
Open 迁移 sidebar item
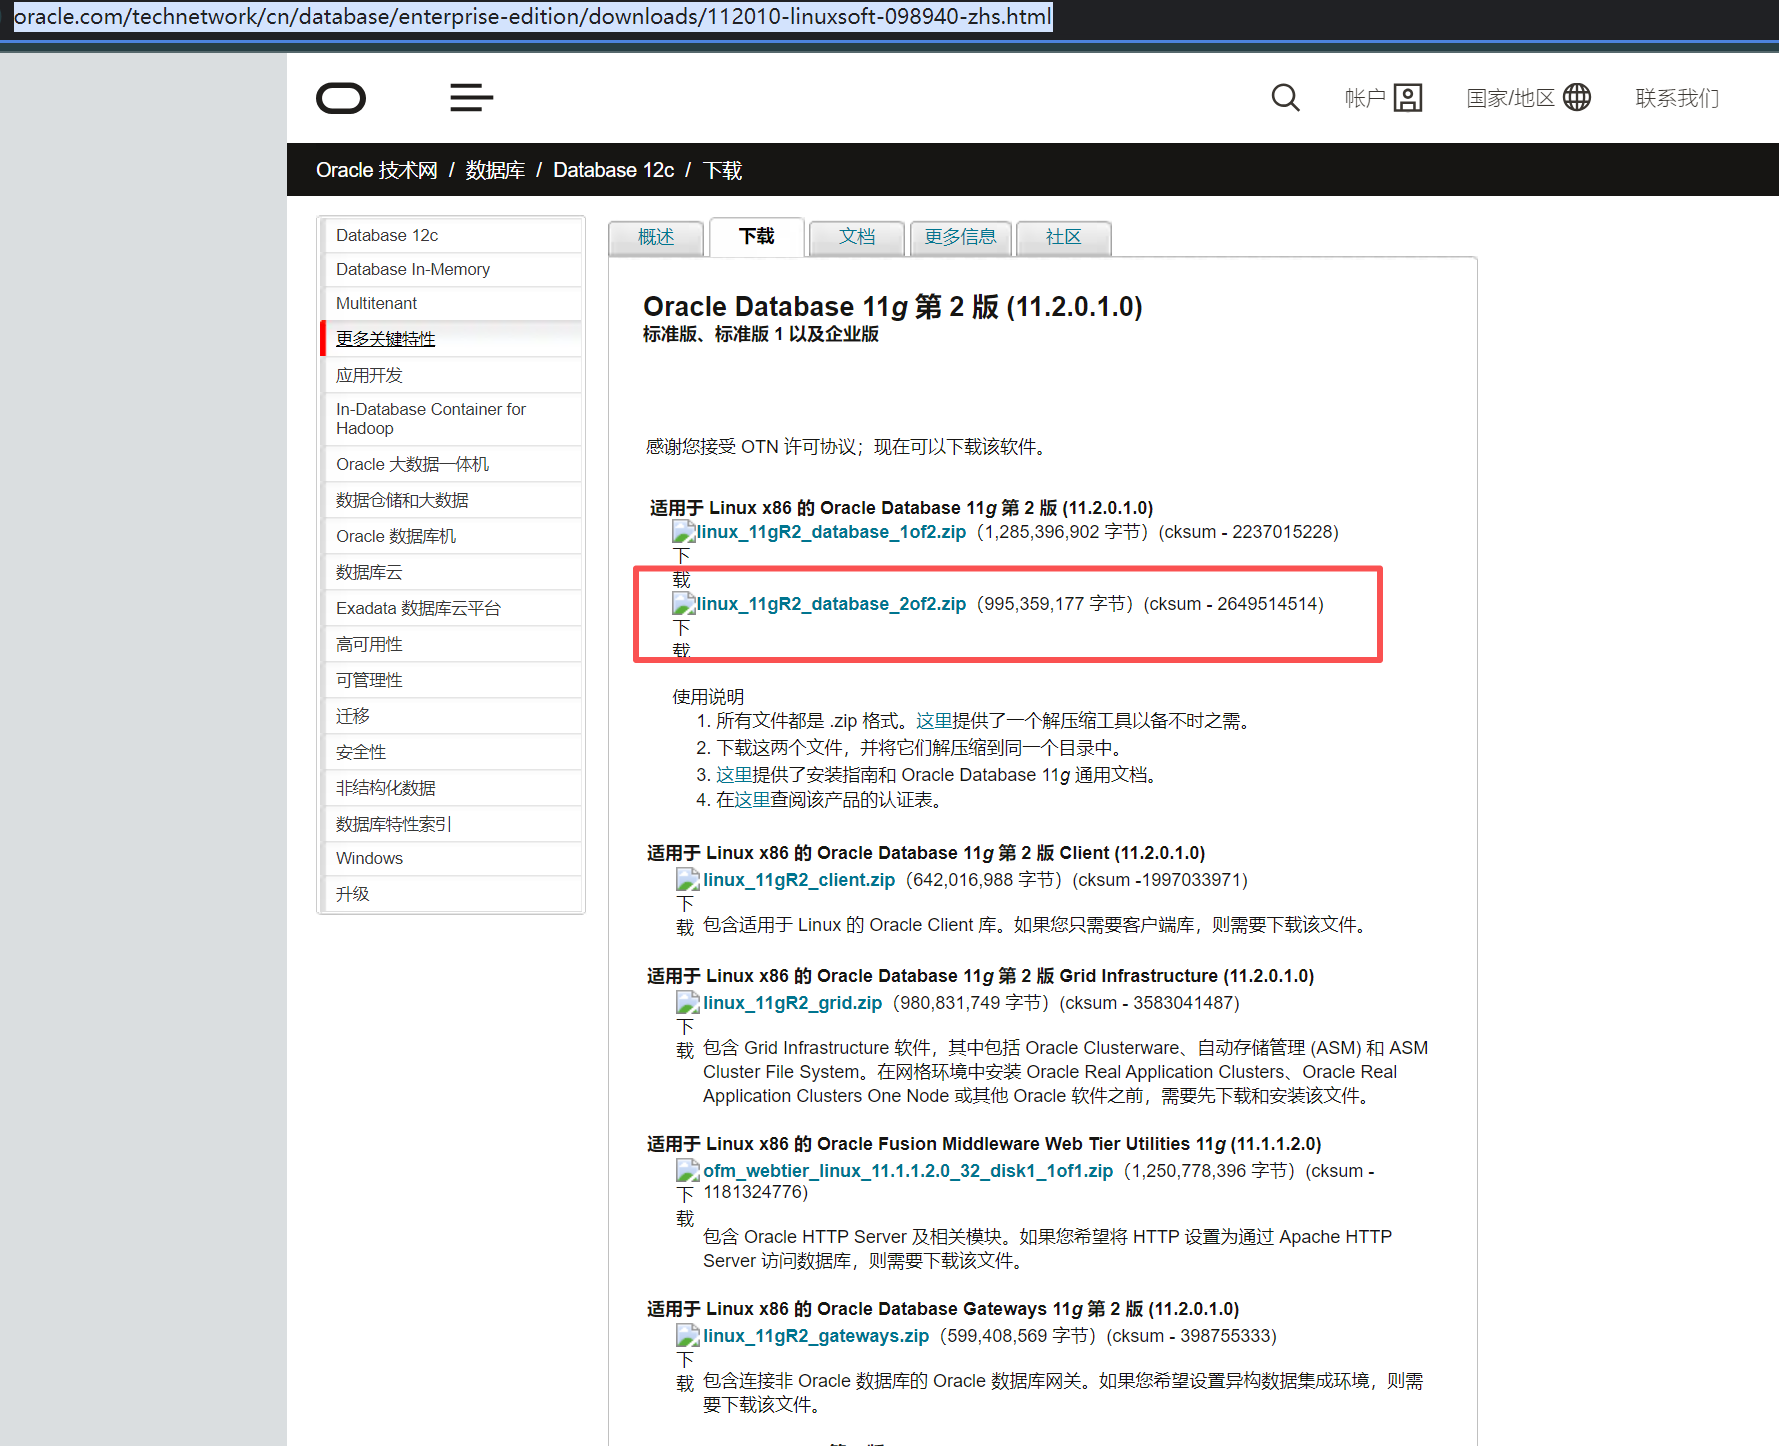[452, 716]
